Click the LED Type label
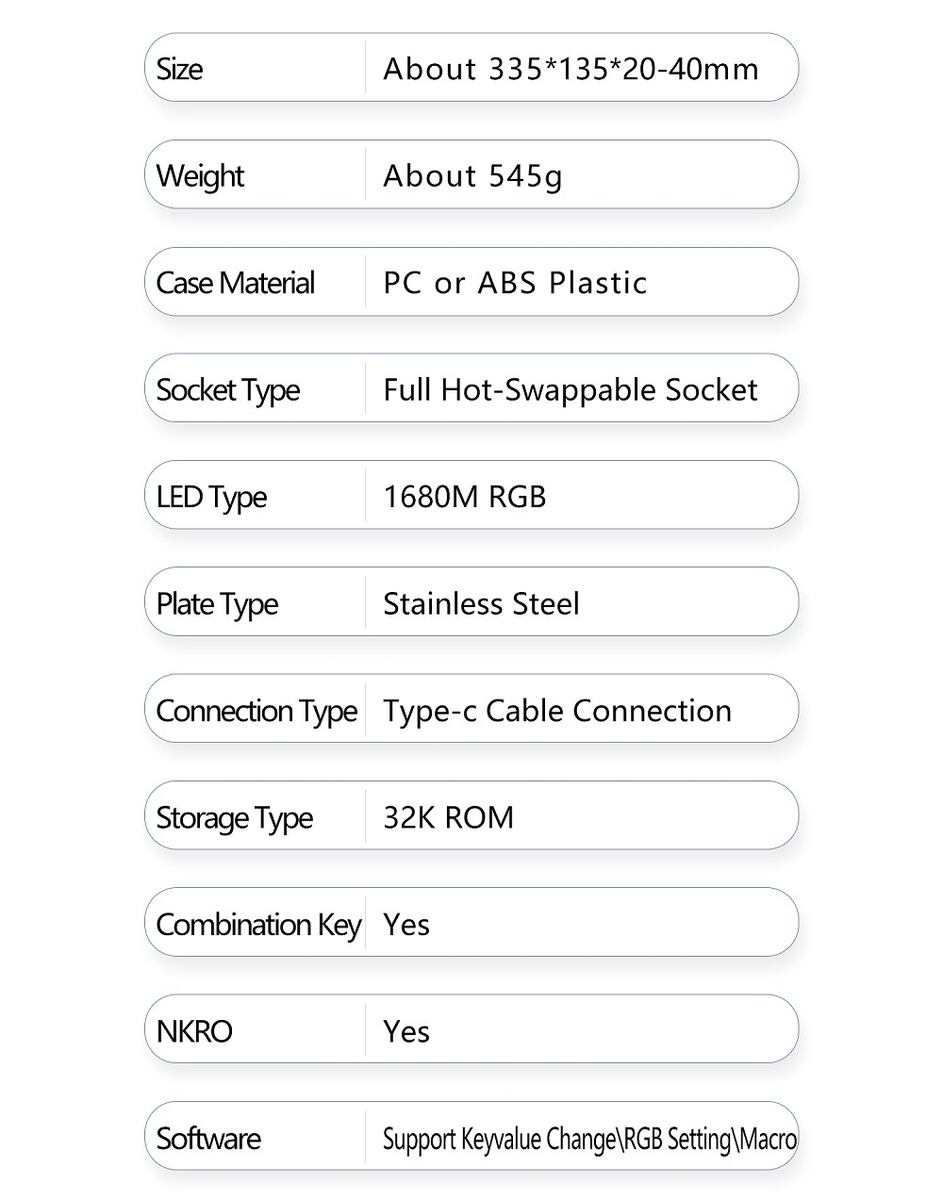This screenshot has width=943, height=1200. tap(212, 498)
